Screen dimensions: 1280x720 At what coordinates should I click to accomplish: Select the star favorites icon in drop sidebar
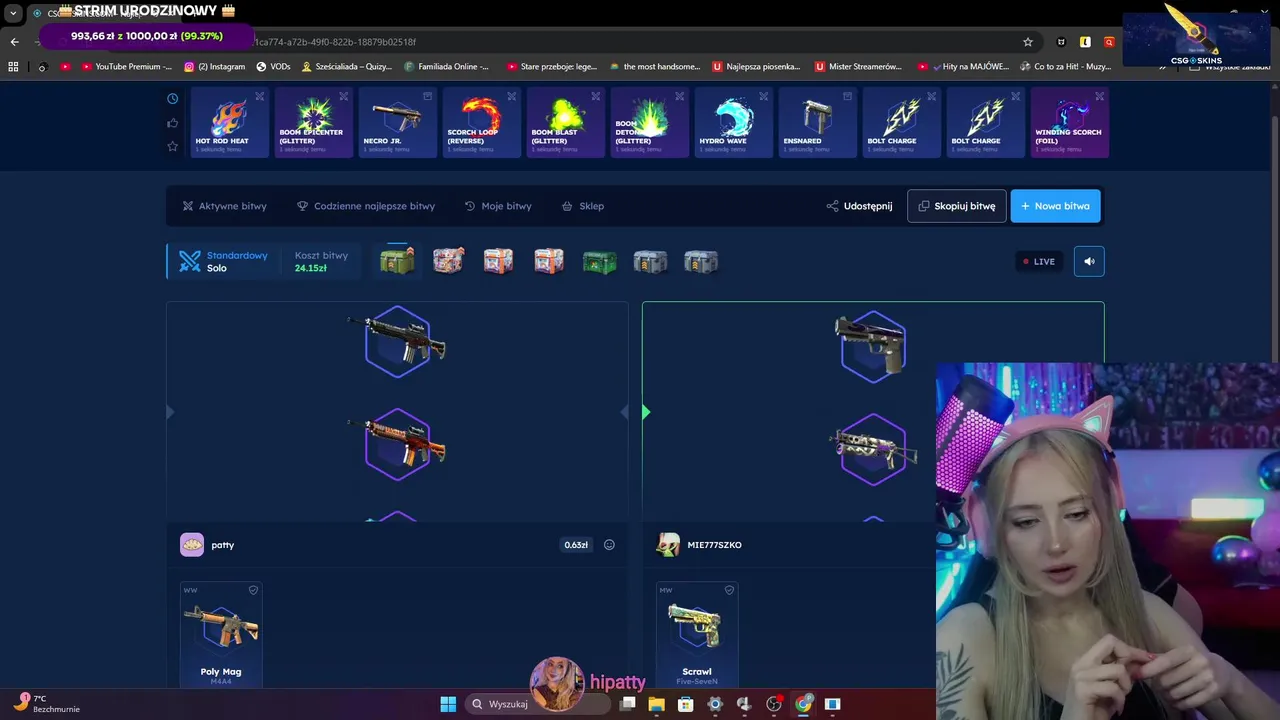(172, 146)
